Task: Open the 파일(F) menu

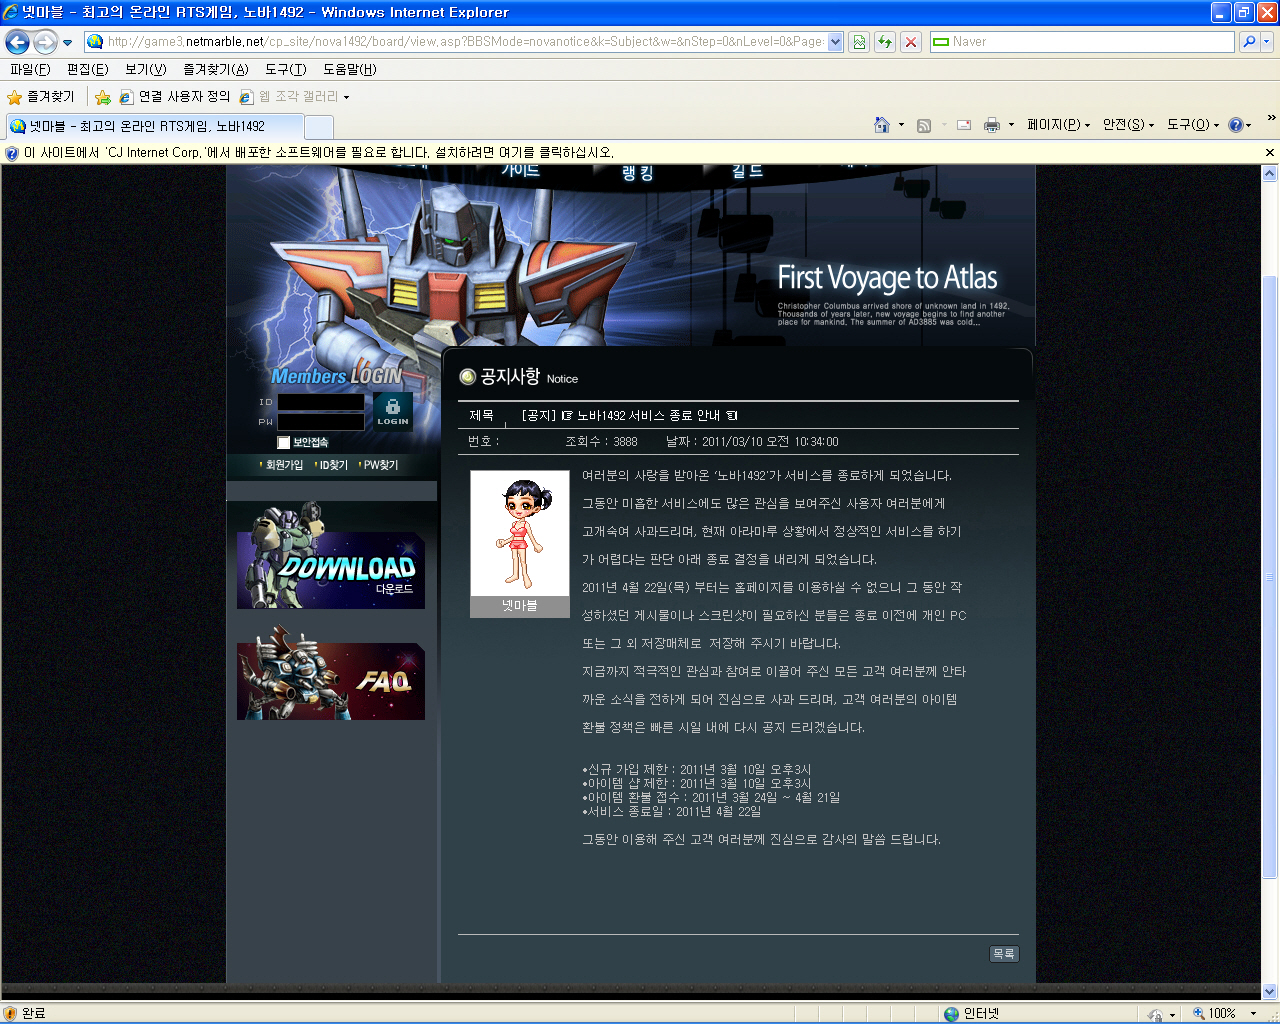Action: (x=30, y=70)
